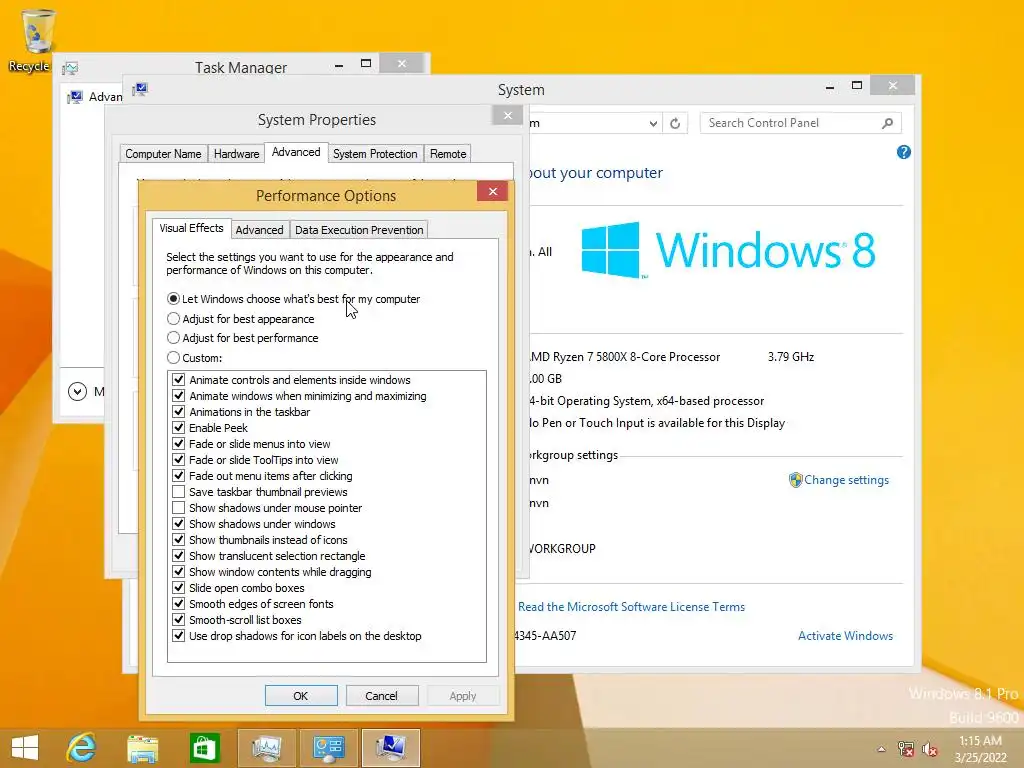Focus the Search Control Panel field
The width and height of the screenshot is (1024, 768).
tap(800, 123)
